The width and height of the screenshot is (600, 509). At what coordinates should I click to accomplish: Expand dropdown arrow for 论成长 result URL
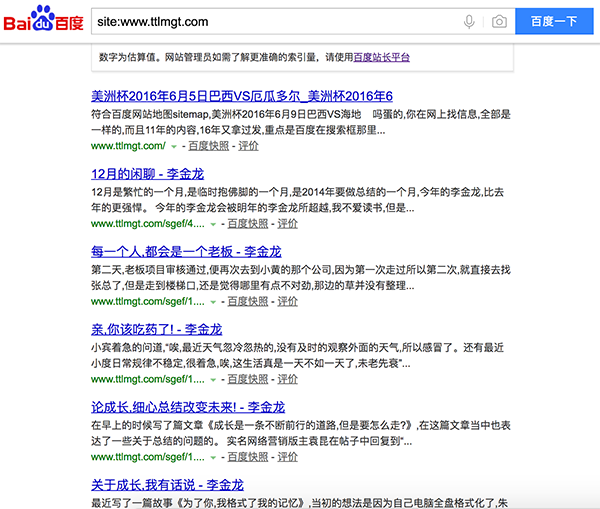213,457
